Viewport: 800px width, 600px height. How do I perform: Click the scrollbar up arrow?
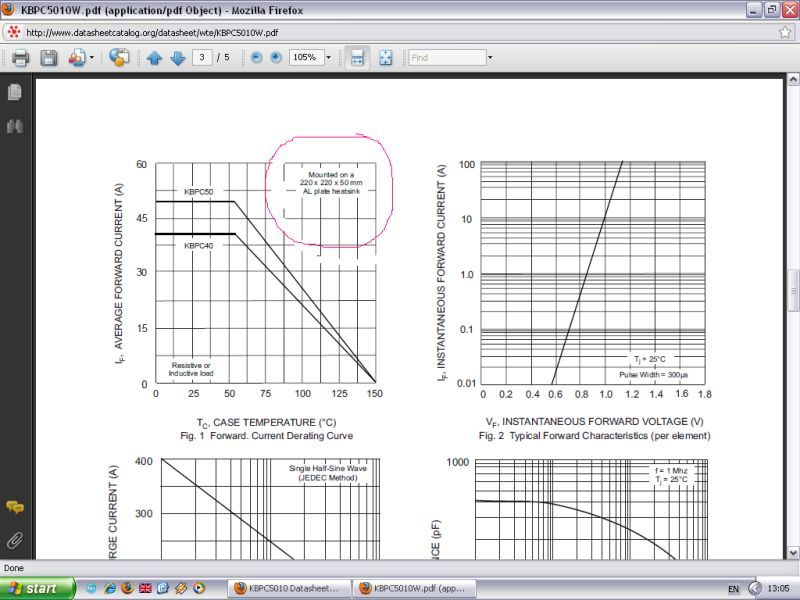coord(793,79)
